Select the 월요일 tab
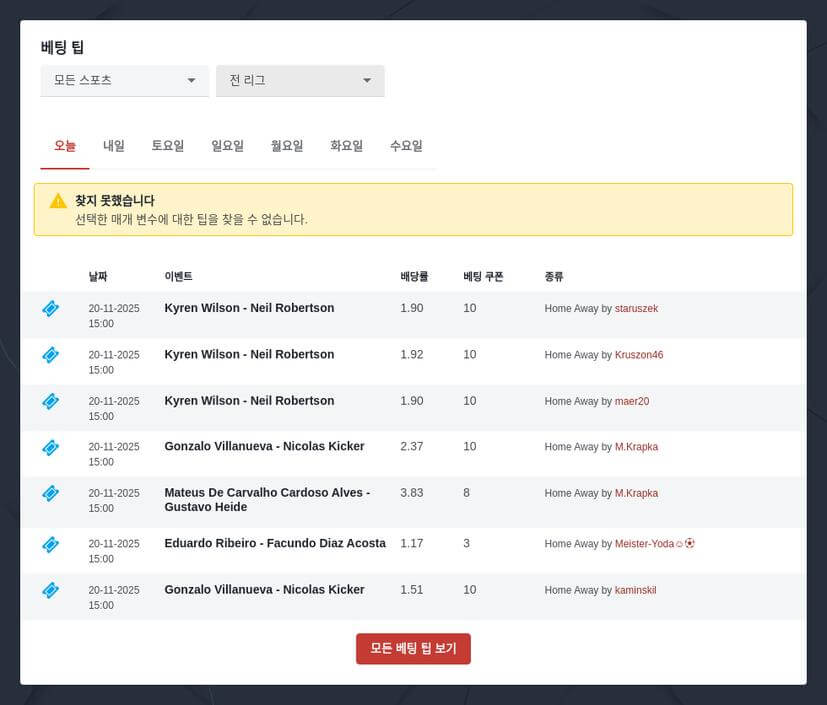 tap(287, 146)
